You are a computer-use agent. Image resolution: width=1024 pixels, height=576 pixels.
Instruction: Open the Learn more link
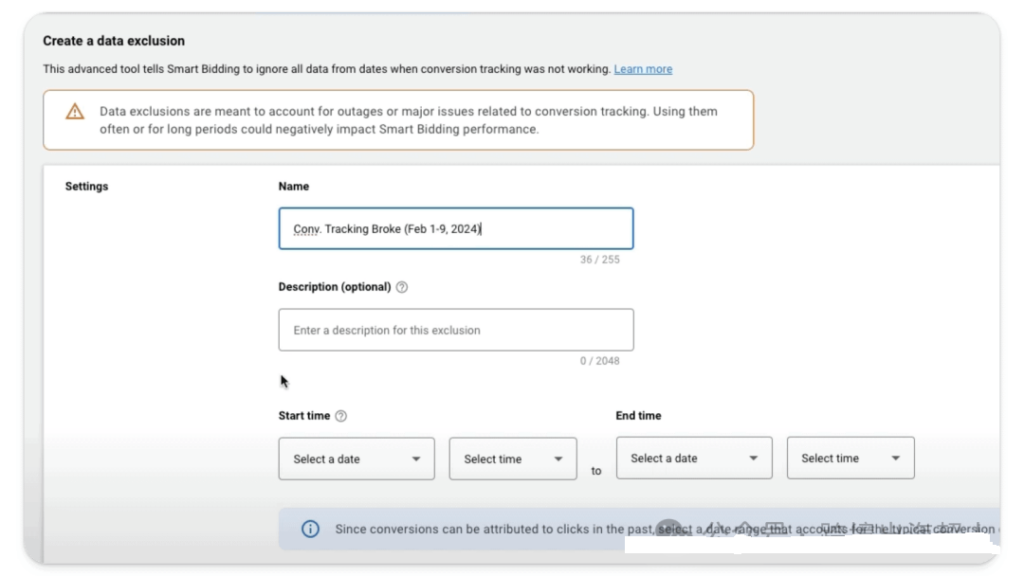[x=643, y=69]
